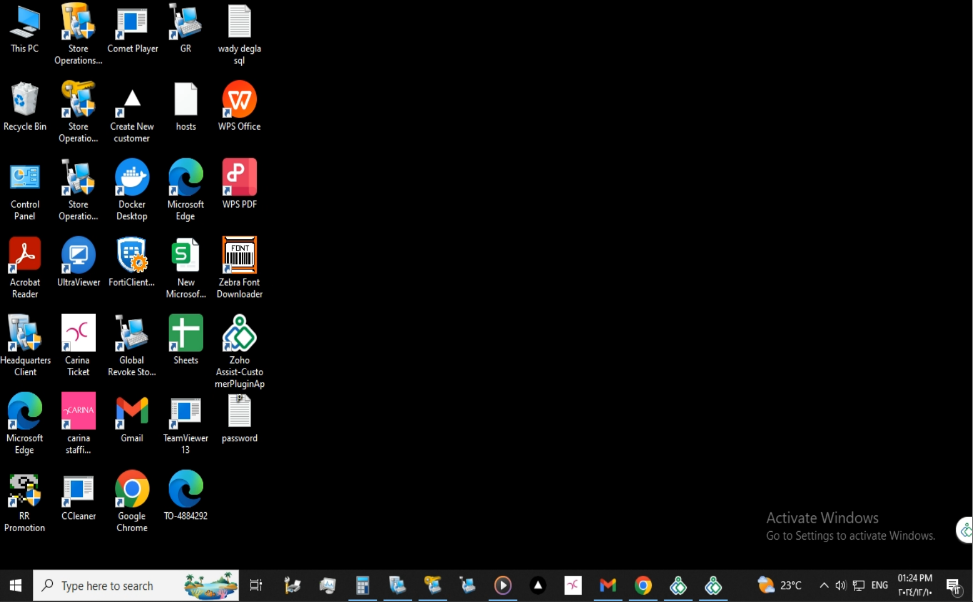
Task: Select the GR desktop shortcut
Action: pos(186,29)
